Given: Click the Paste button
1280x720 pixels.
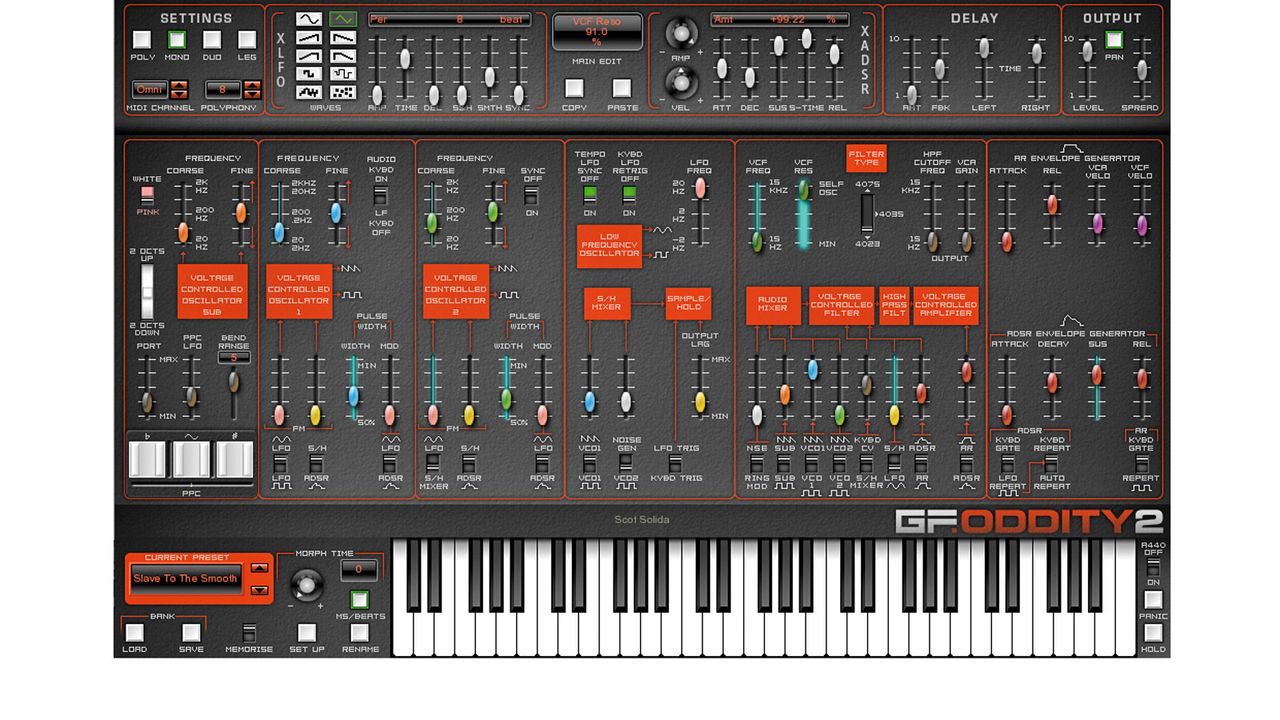Looking at the screenshot, I should pos(621,88).
